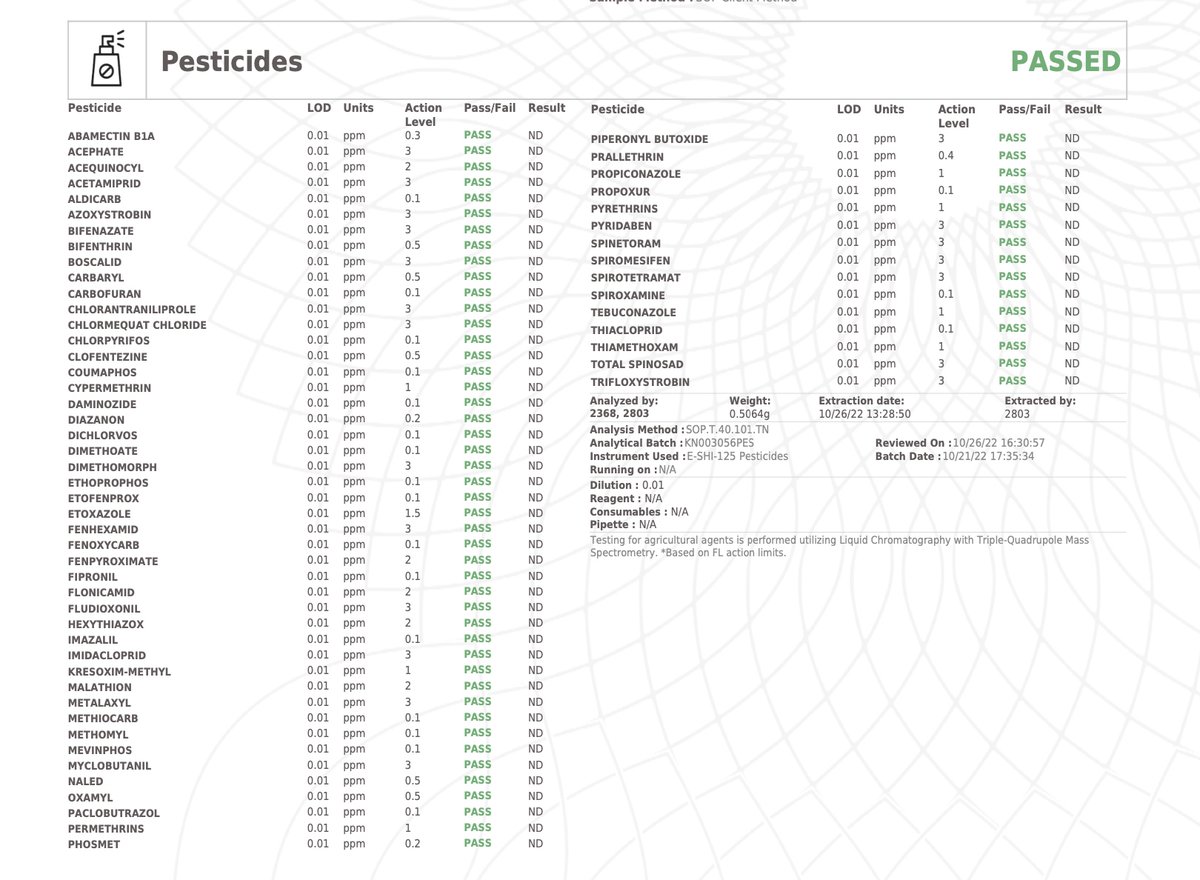Select analyzed by 2368, 2803
The image size is (1200, 880).
tap(619, 412)
